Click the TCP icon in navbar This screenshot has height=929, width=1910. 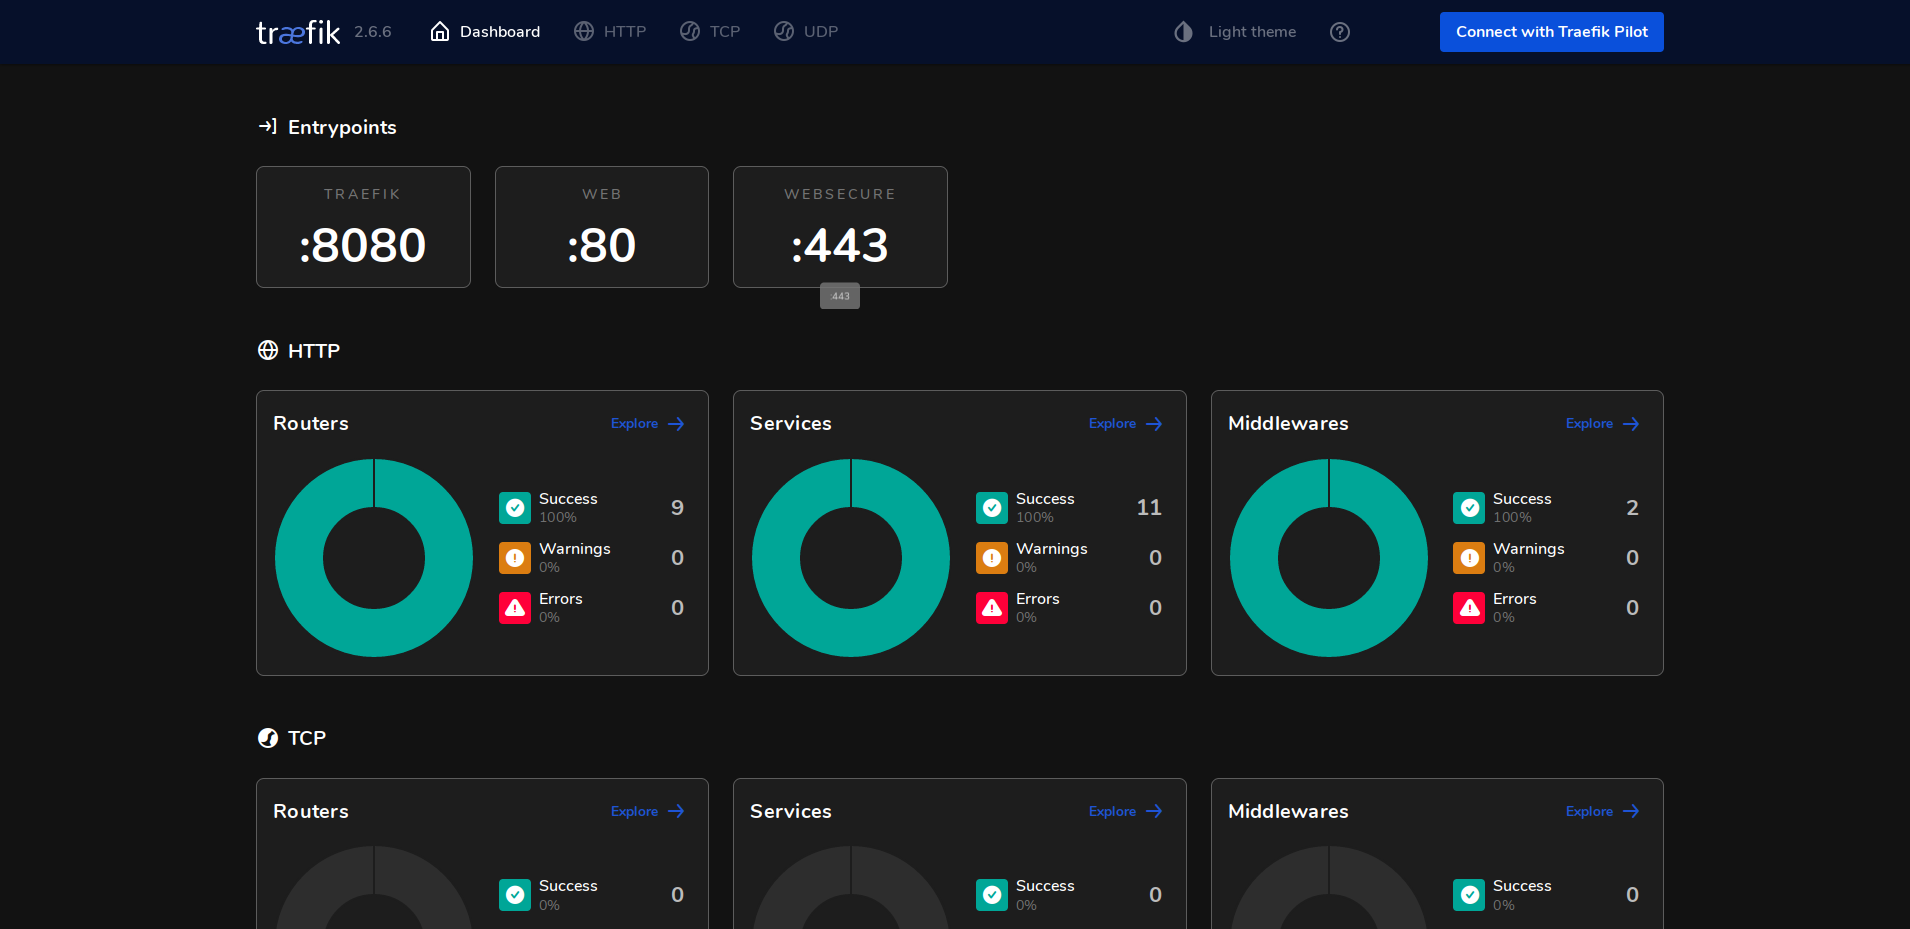click(690, 32)
